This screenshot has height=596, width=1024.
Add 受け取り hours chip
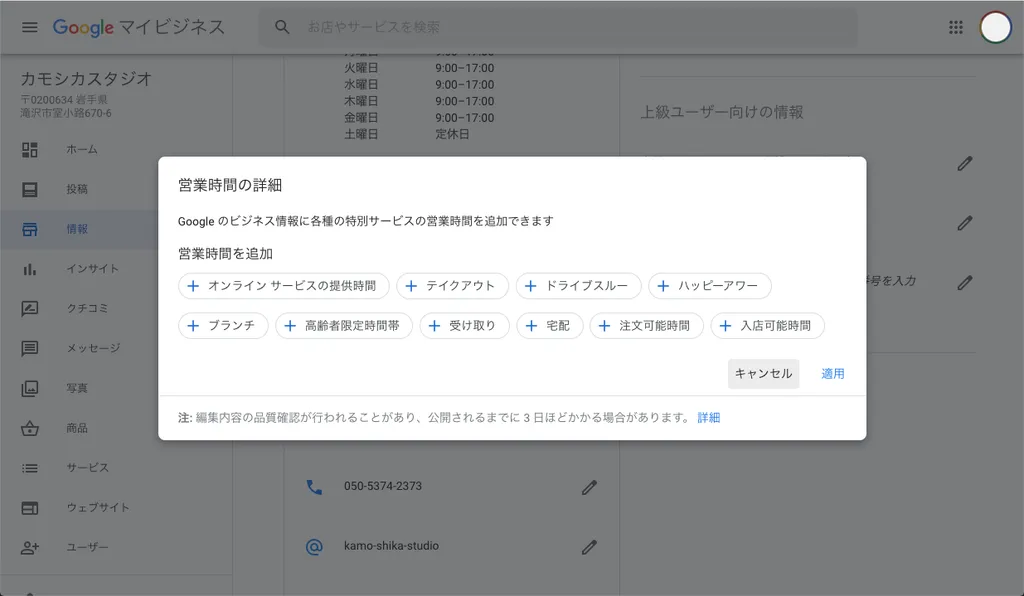click(x=464, y=326)
